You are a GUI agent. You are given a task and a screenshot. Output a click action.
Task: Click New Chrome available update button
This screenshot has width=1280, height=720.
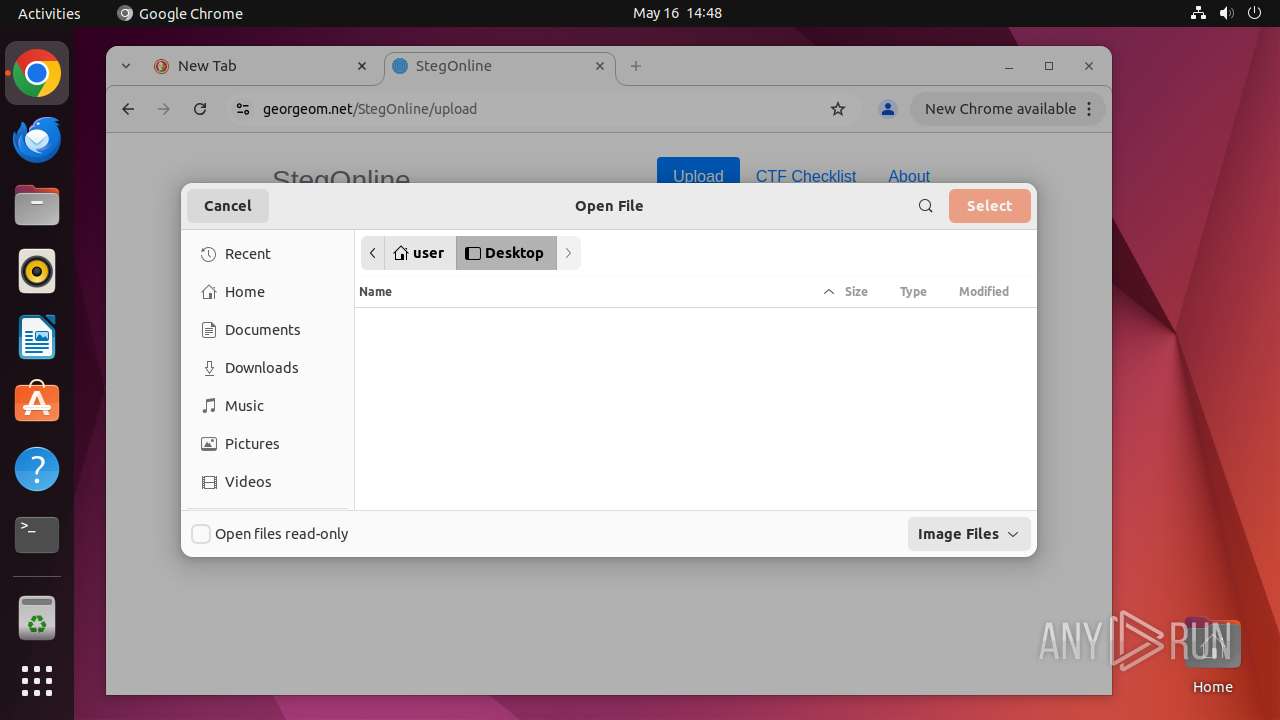coord(1007,109)
